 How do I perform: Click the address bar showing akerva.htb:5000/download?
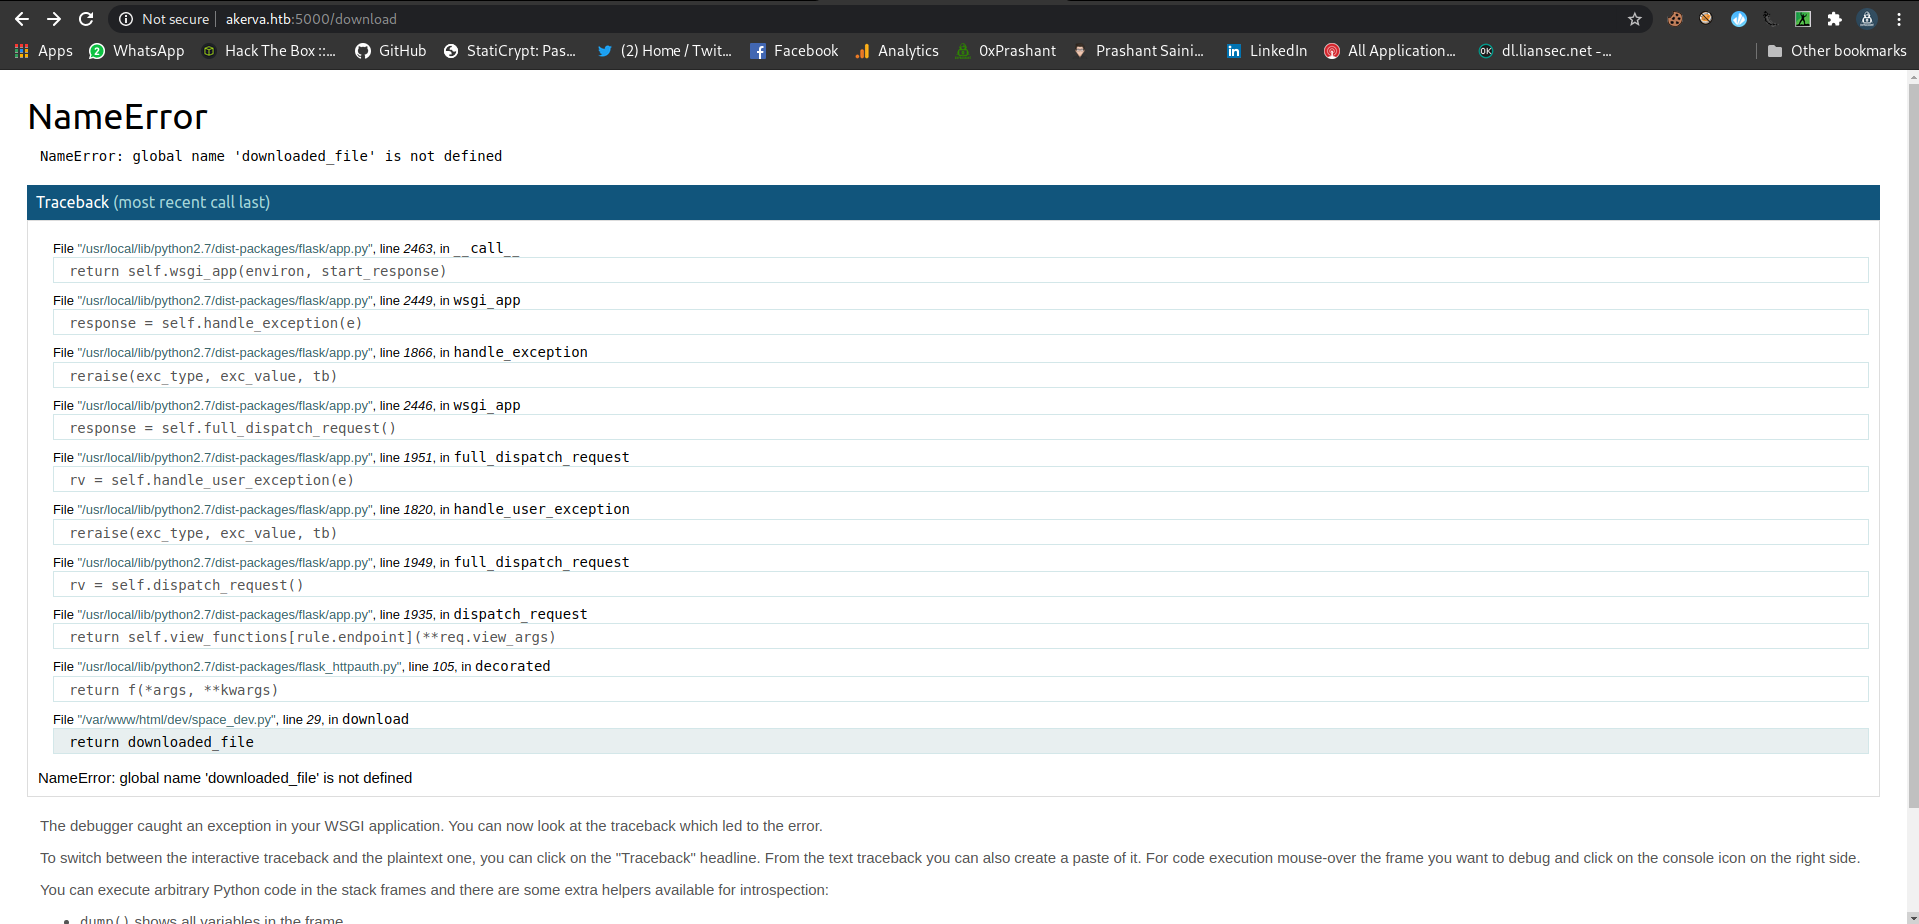tap(310, 18)
